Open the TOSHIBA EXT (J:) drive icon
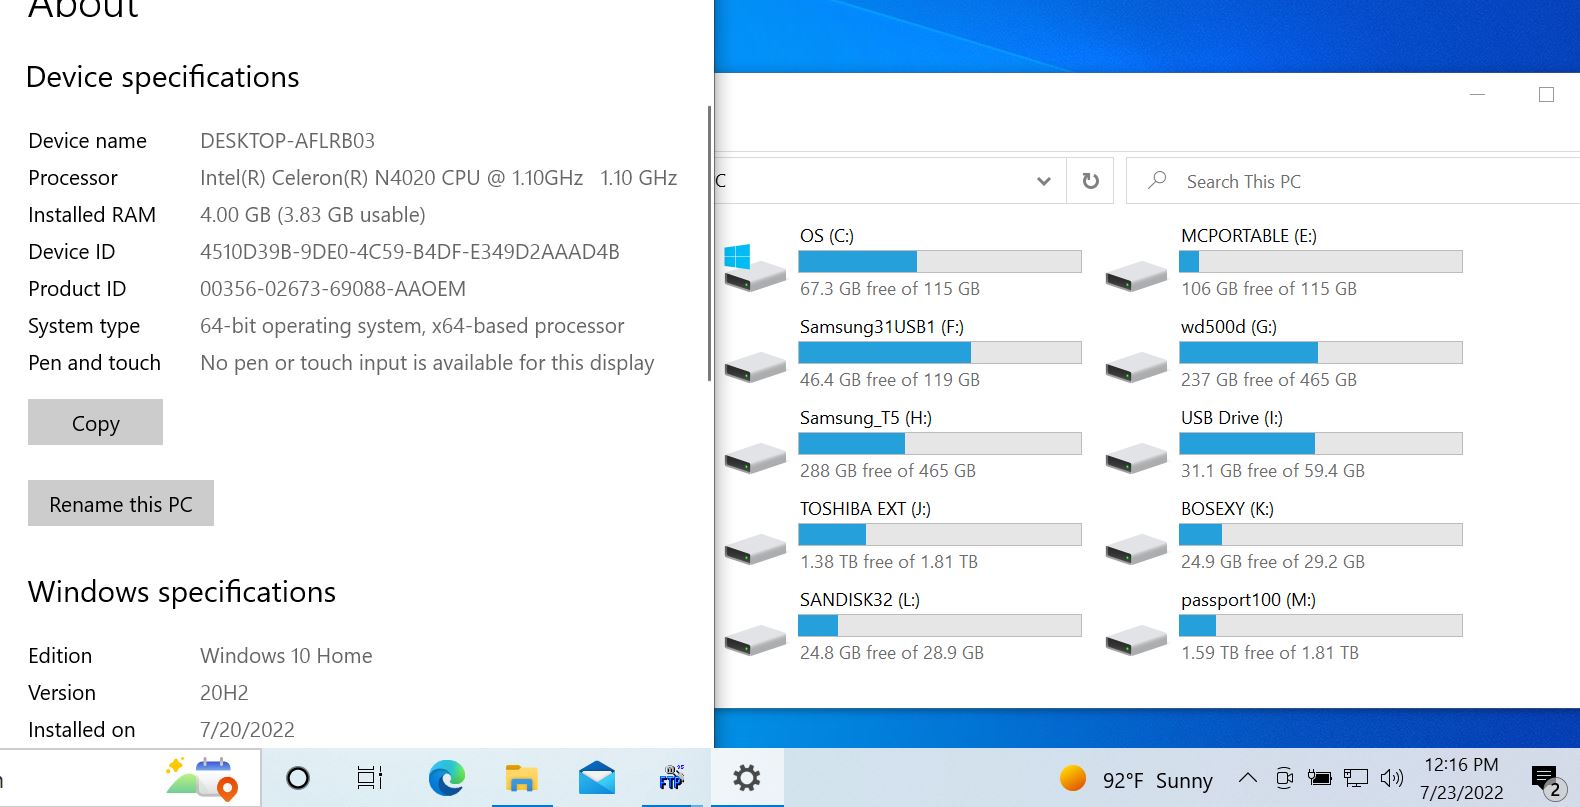Image resolution: width=1580 pixels, height=807 pixels. coord(755,548)
